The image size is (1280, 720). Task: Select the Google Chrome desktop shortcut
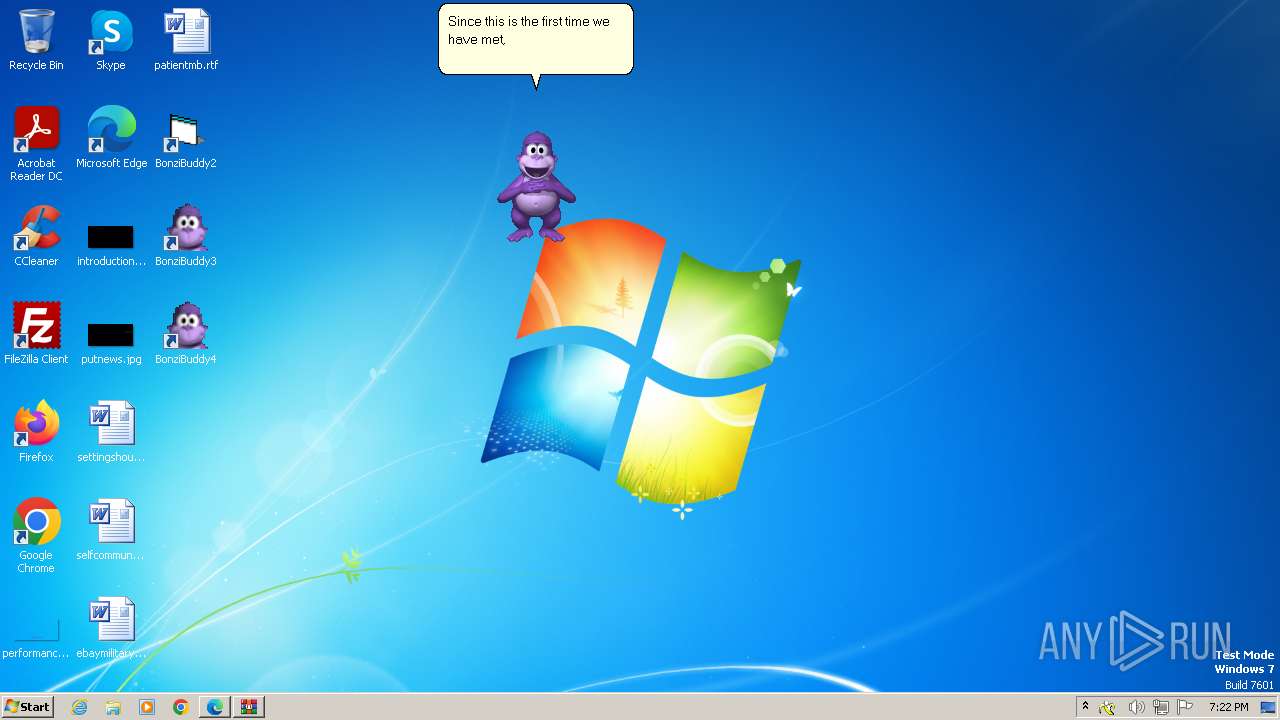pyautogui.click(x=36, y=536)
